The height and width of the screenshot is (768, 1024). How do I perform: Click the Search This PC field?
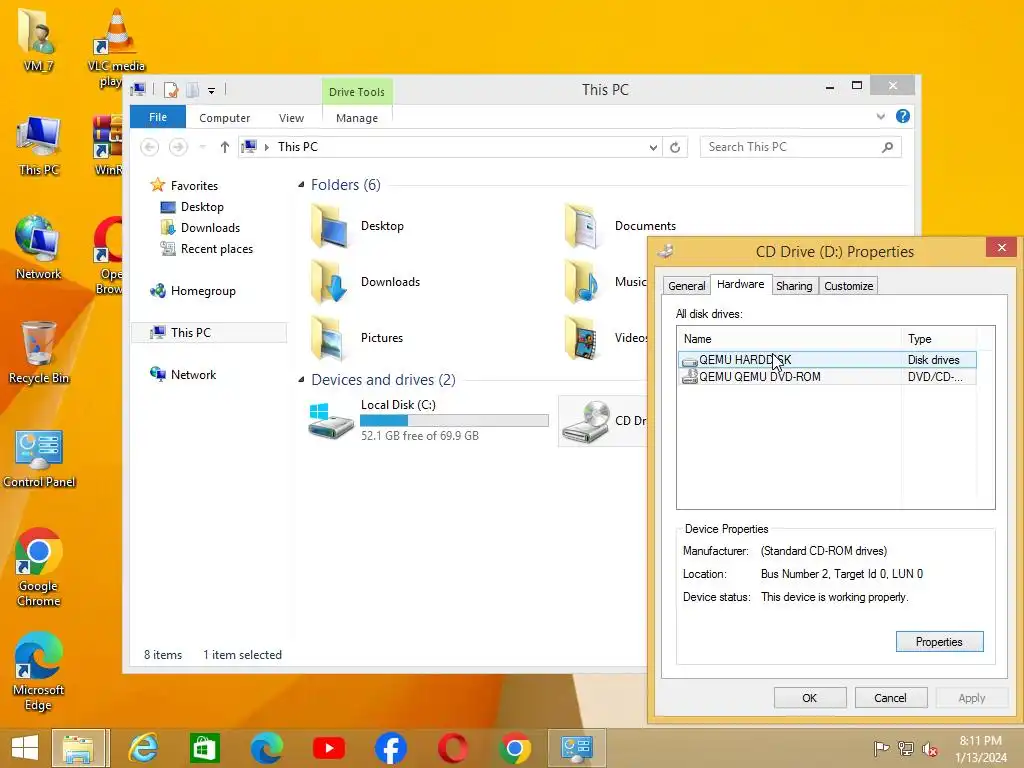(x=801, y=147)
